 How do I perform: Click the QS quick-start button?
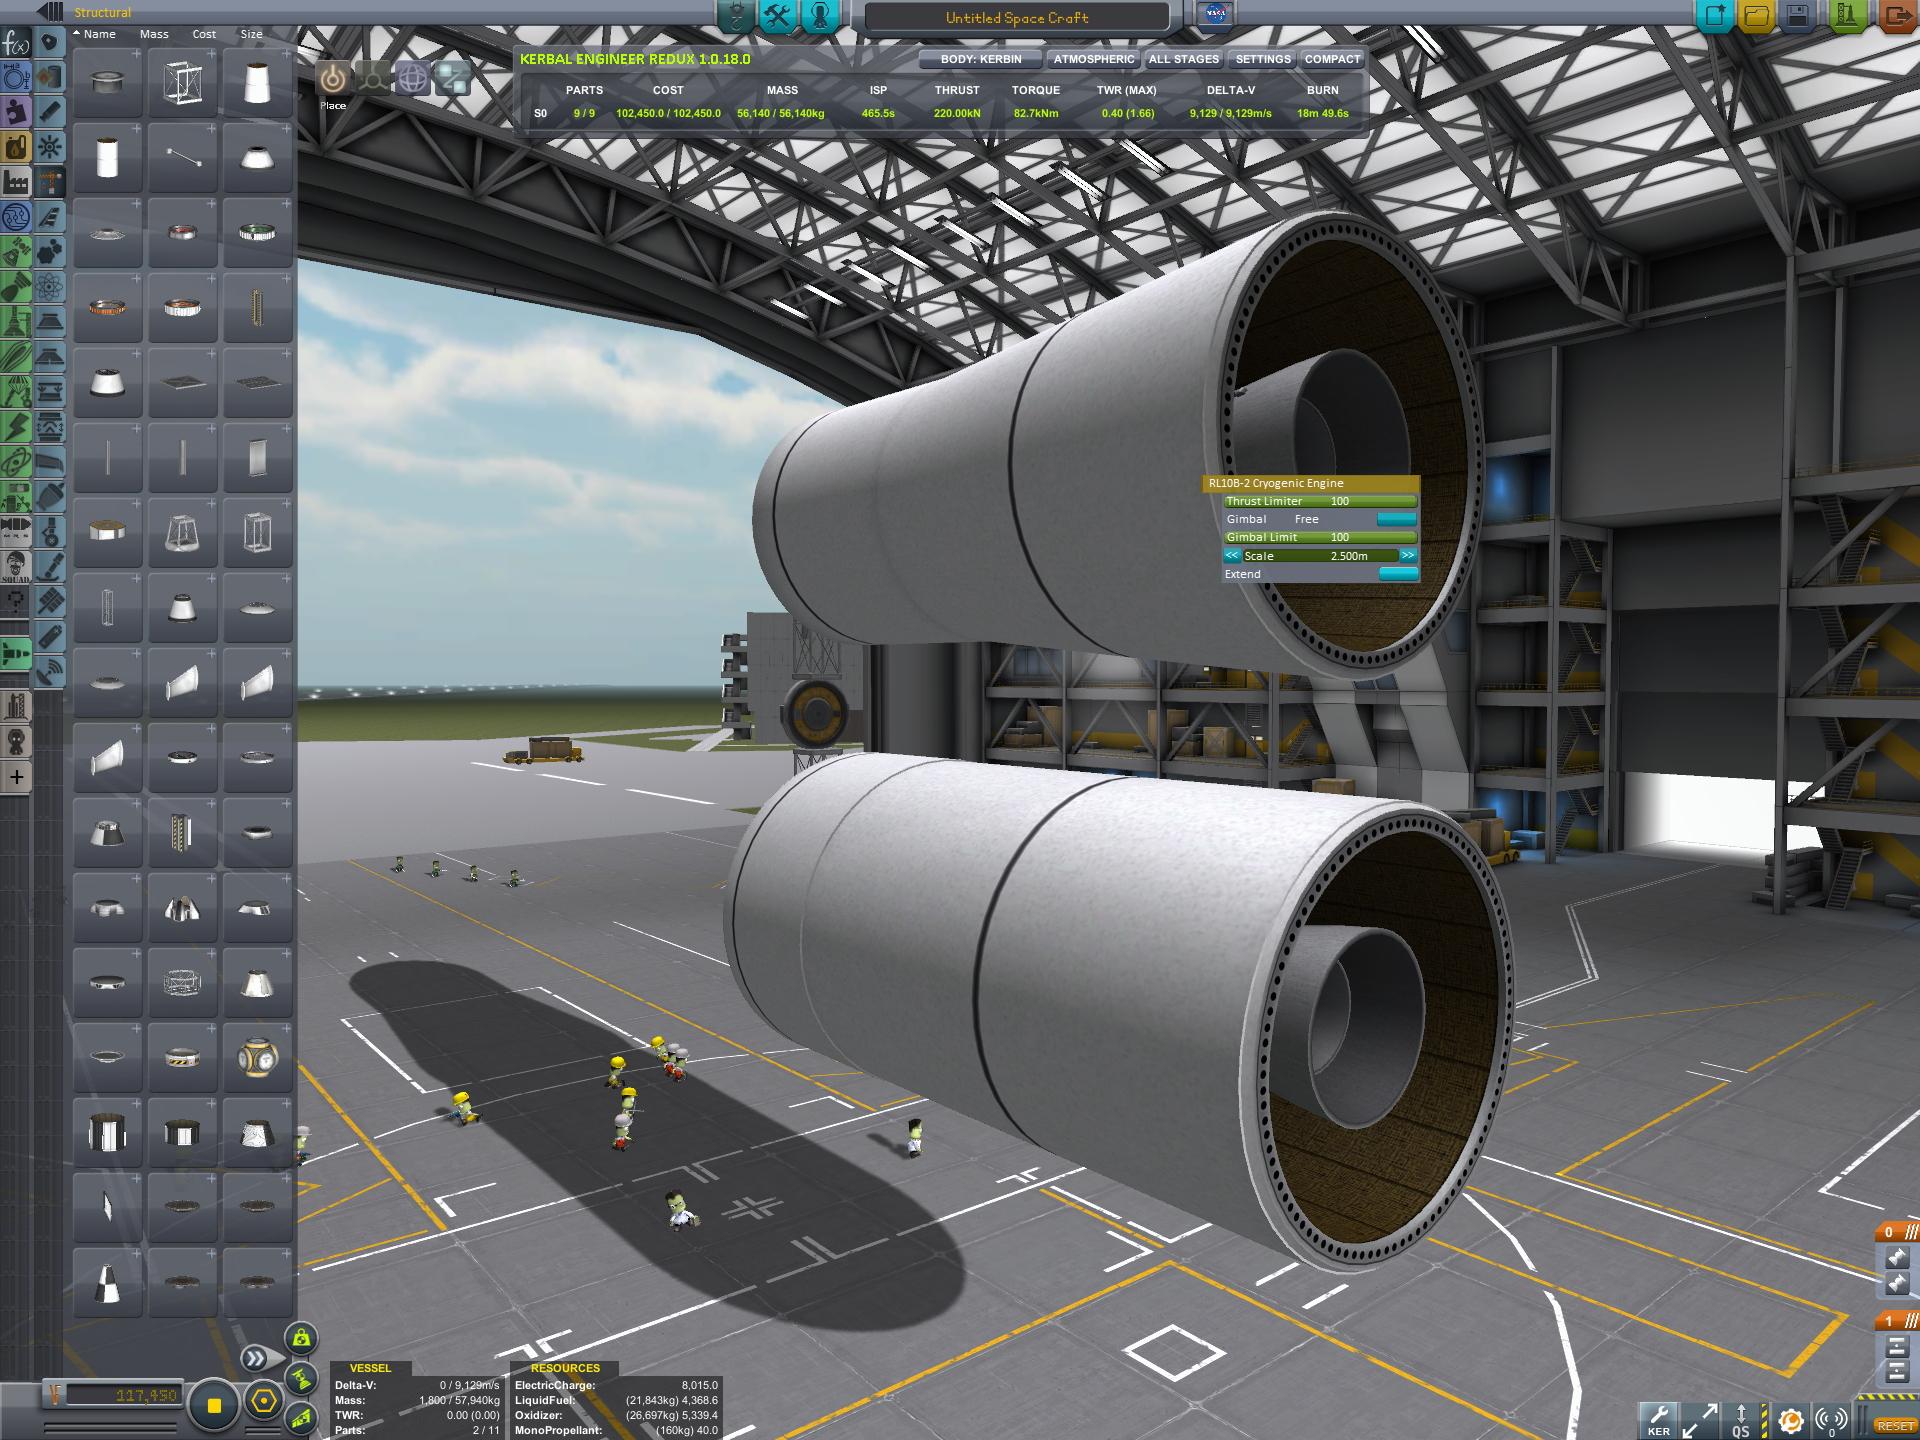point(1741,1419)
